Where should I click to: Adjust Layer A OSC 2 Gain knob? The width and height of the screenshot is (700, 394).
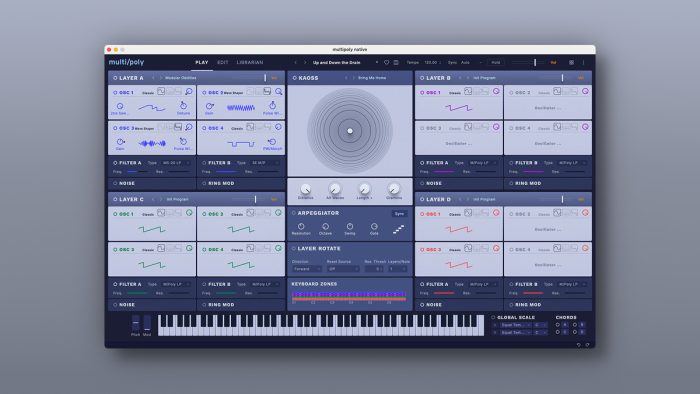[209, 106]
